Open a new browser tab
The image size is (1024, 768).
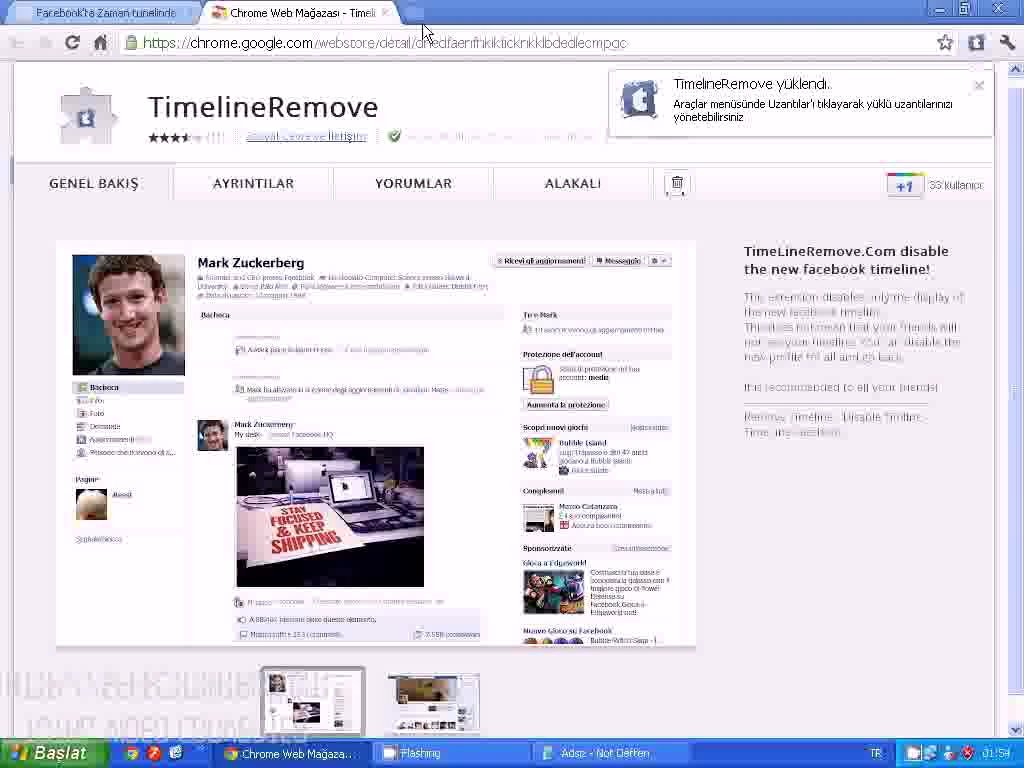coord(413,12)
